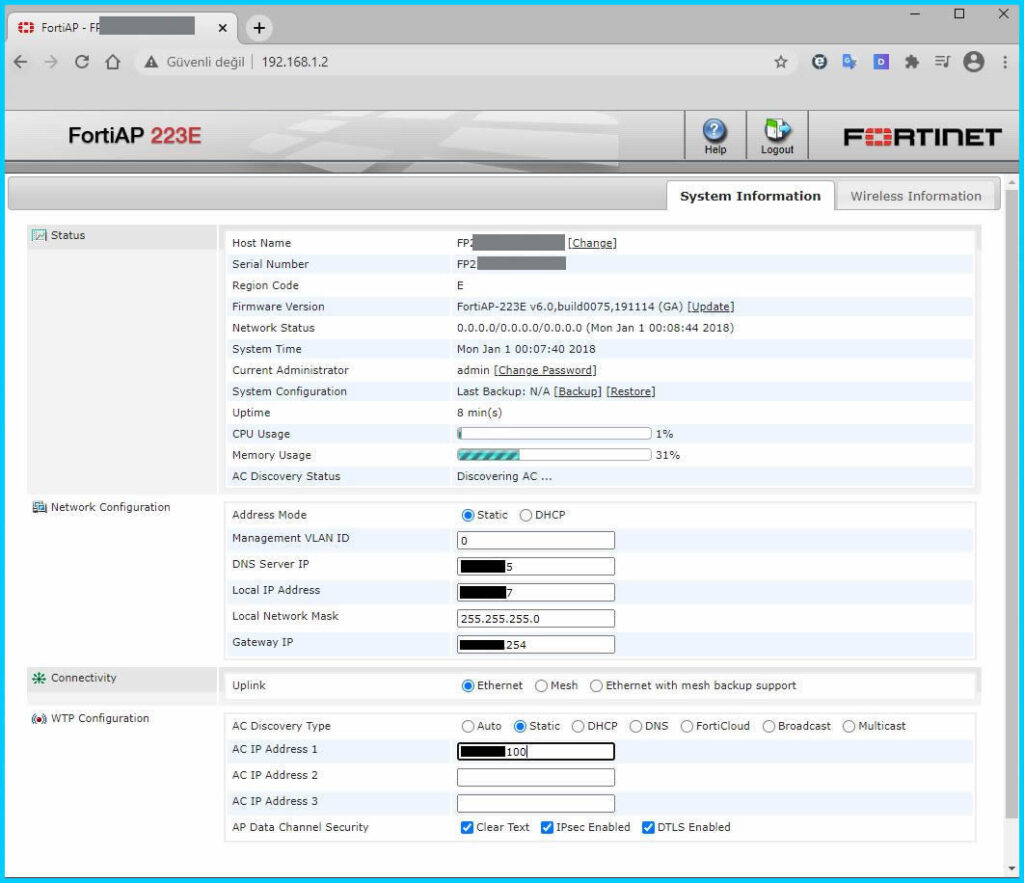Click the WTP Configuration section icon

coord(39,718)
